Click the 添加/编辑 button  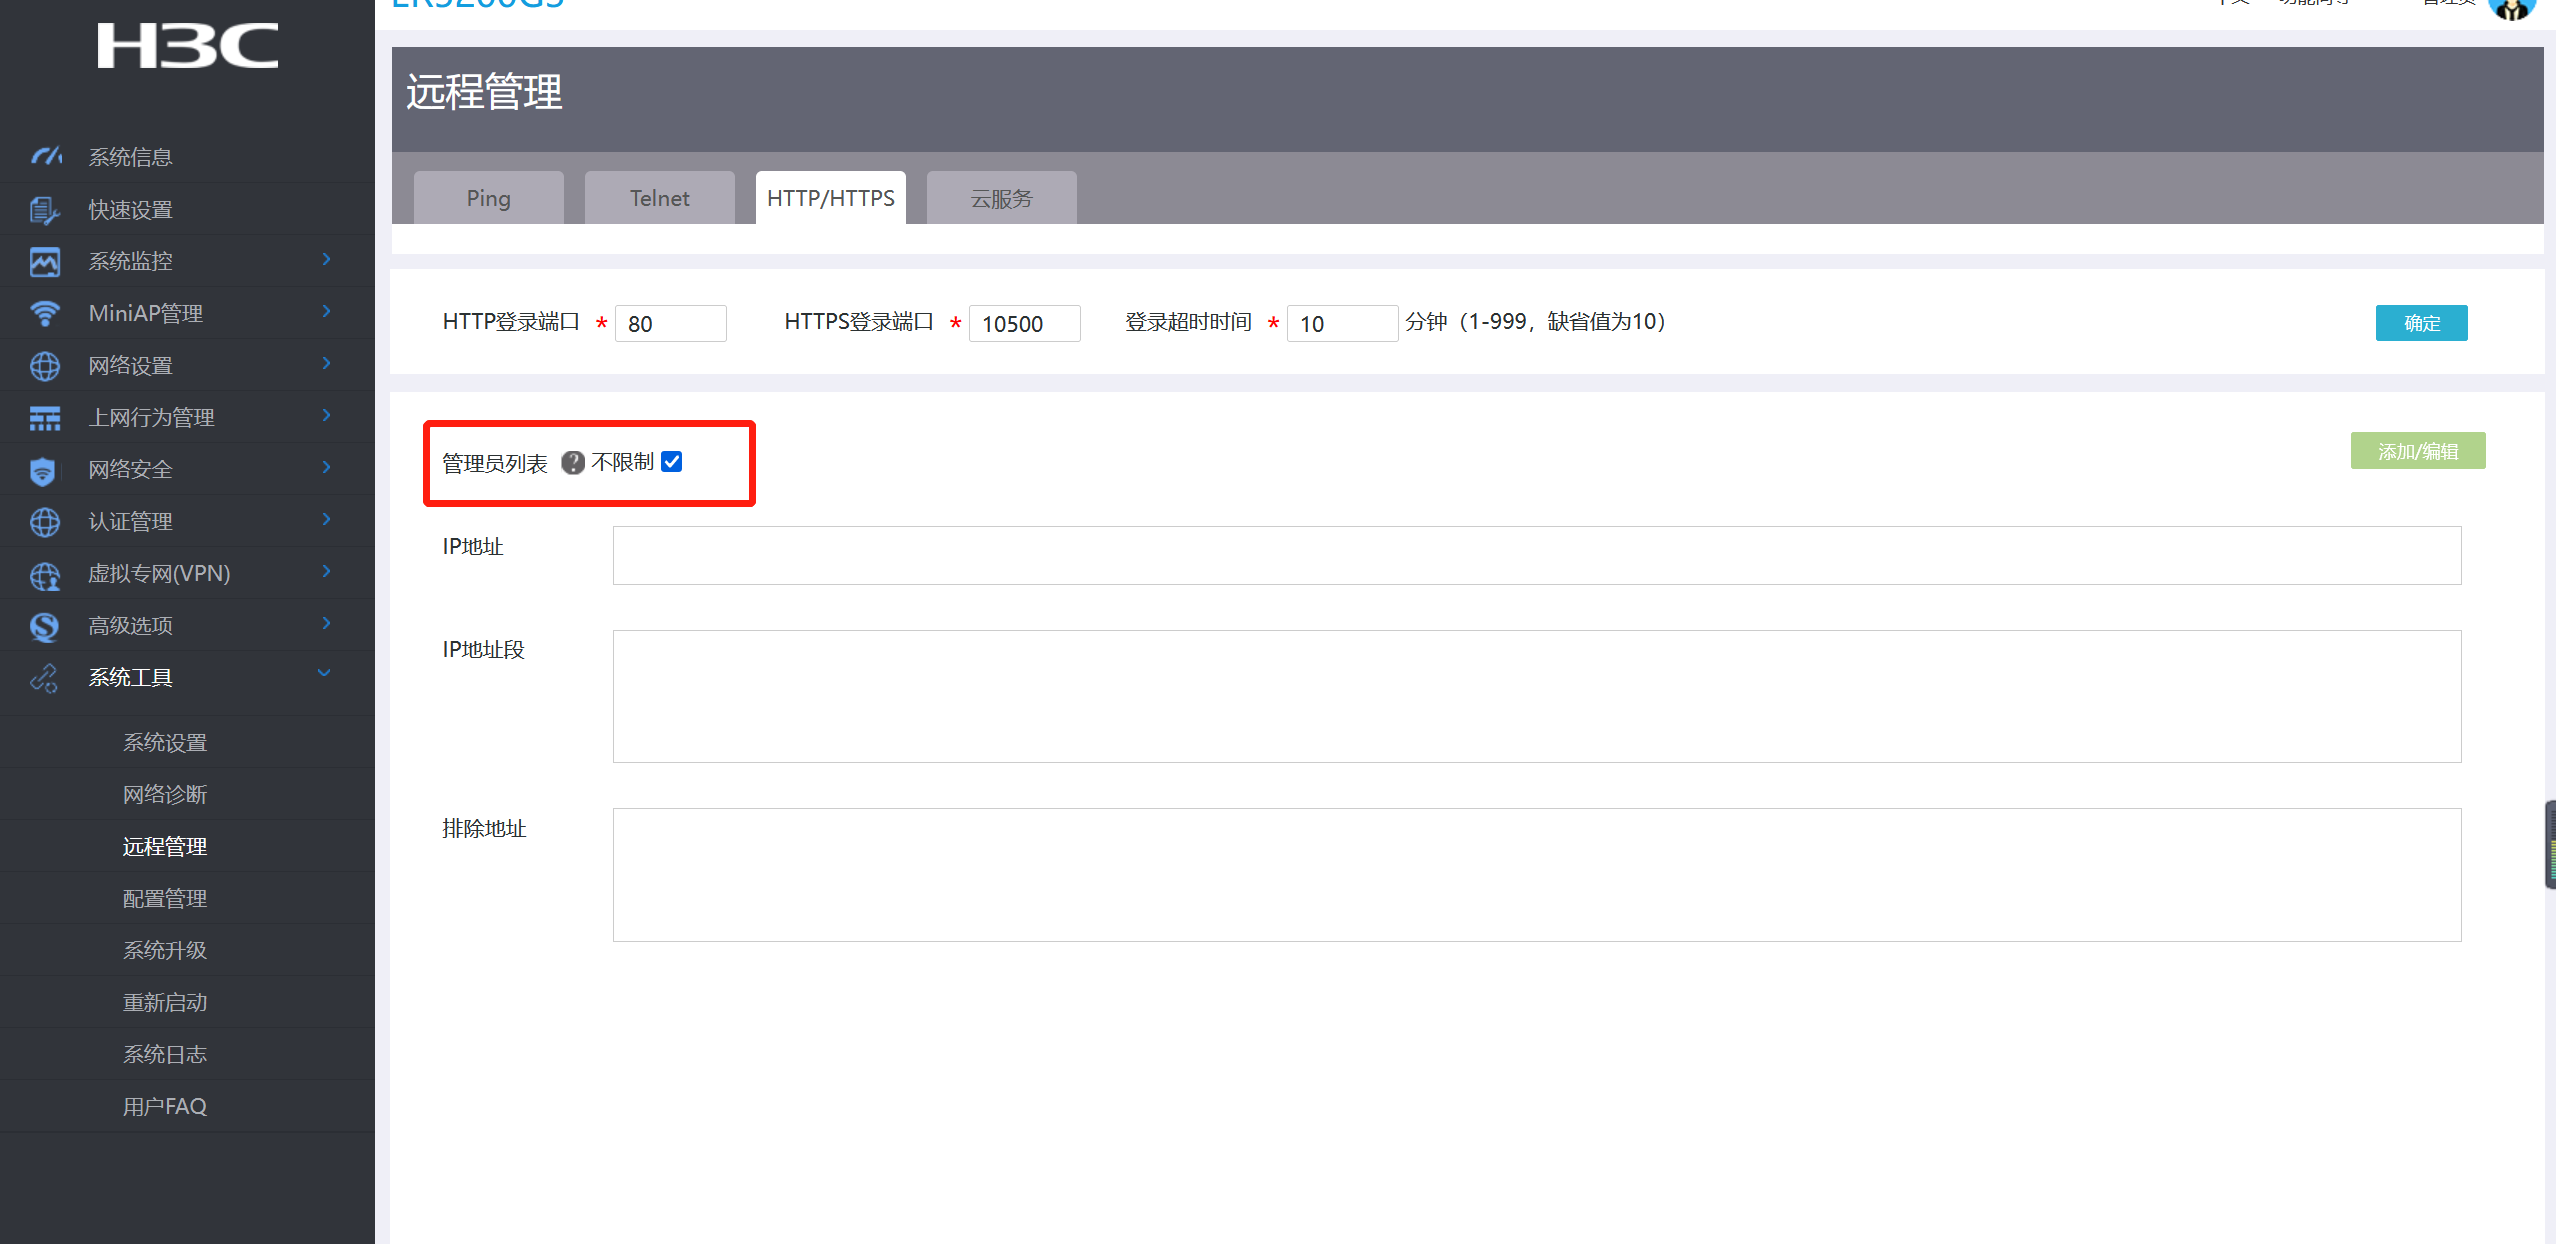[x=2417, y=451]
